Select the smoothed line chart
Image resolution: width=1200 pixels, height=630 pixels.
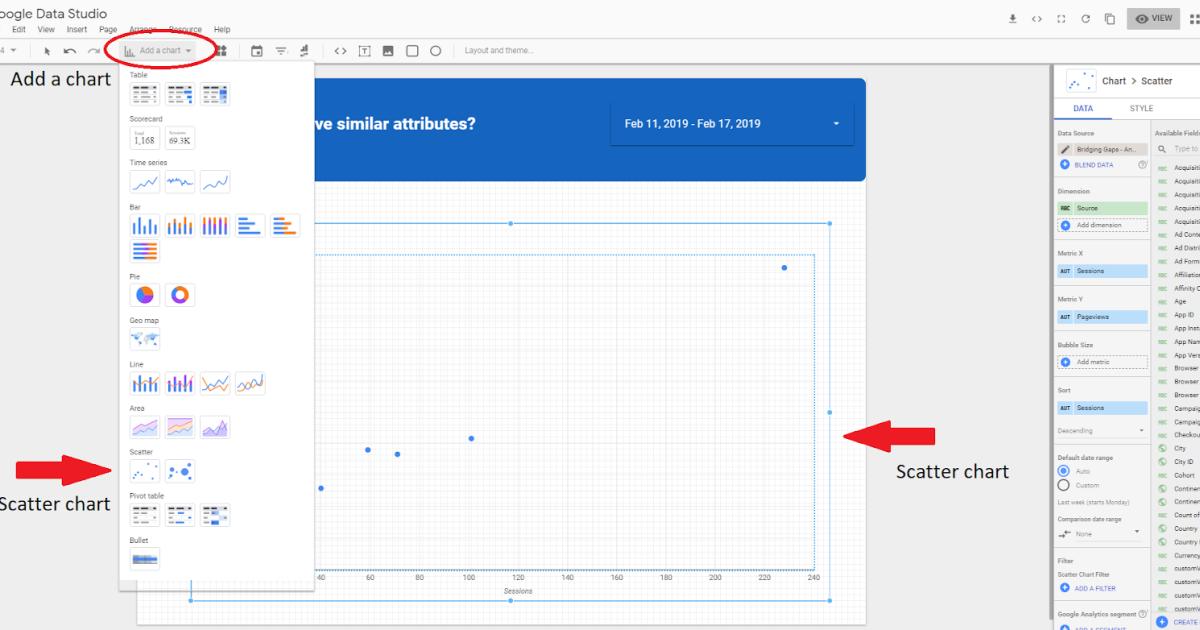point(250,383)
